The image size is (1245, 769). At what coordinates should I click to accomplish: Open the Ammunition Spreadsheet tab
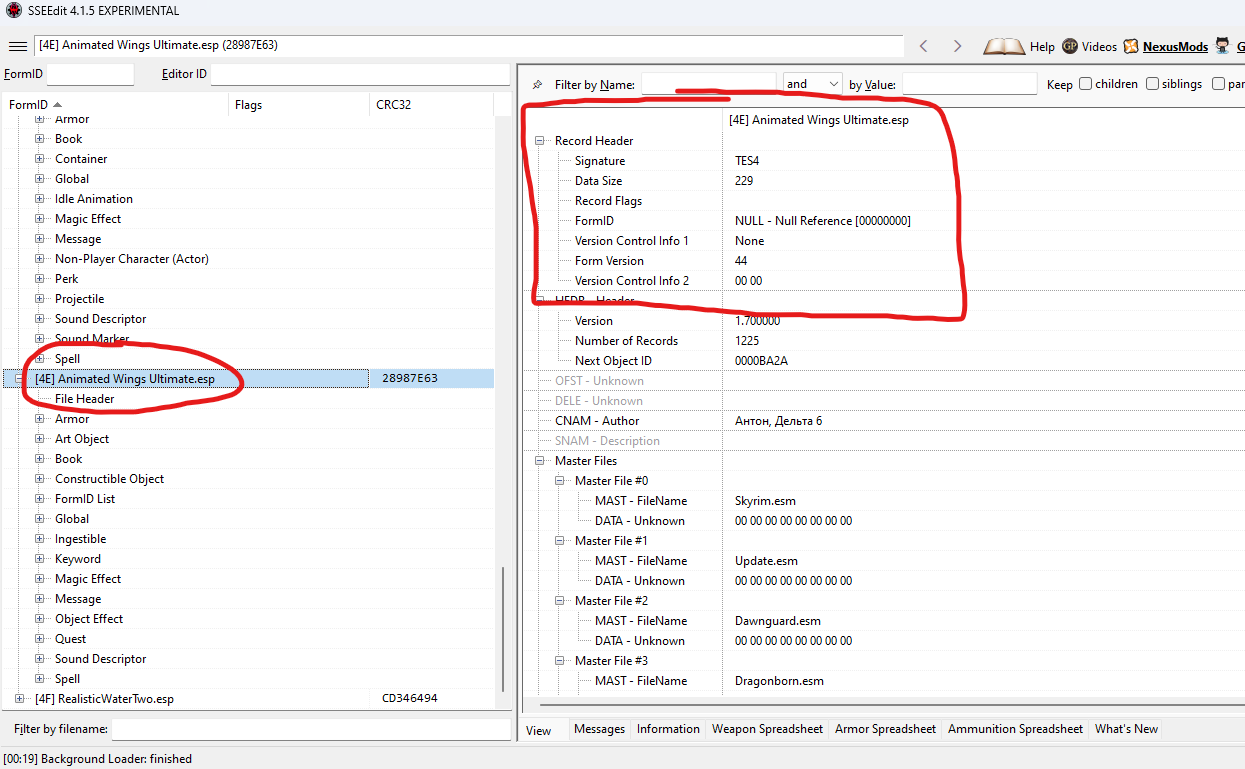point(1015,729)
